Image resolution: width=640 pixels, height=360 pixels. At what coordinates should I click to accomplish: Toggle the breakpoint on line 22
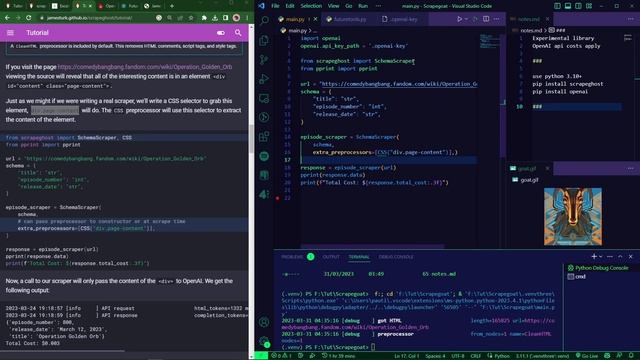click(278, 198)
